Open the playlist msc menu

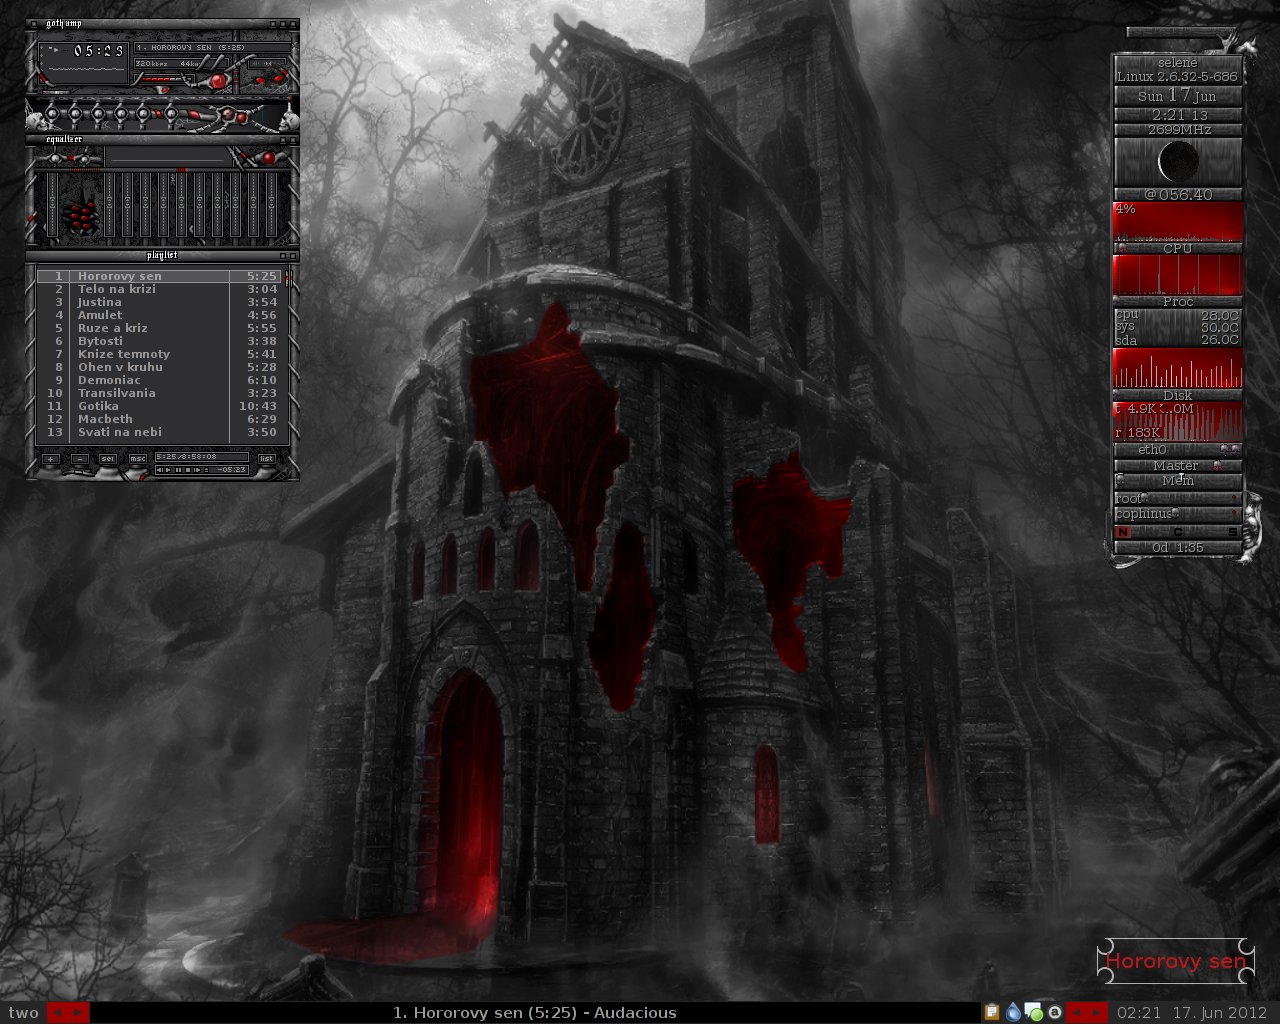(138, 459)
